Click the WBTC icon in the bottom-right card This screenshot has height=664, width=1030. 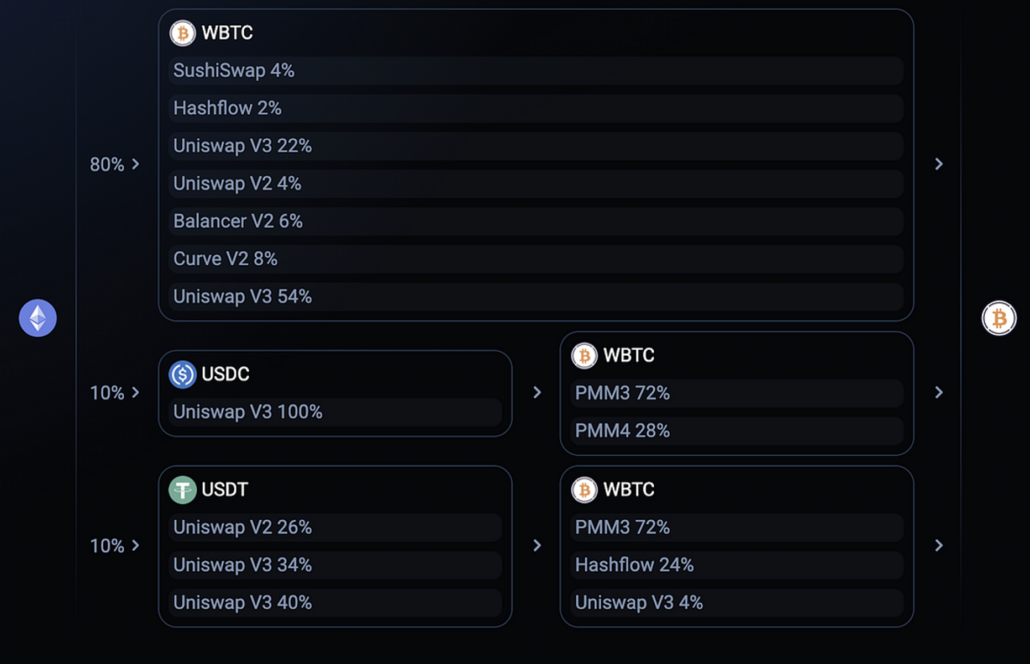[585, 489]
